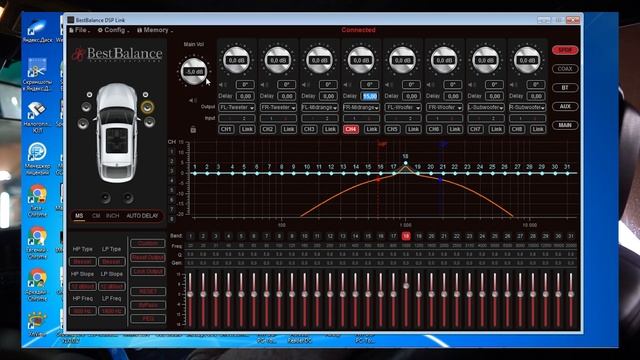Click EQ point 18 on the graph
The image size is (640, 360).
point(405,163)
